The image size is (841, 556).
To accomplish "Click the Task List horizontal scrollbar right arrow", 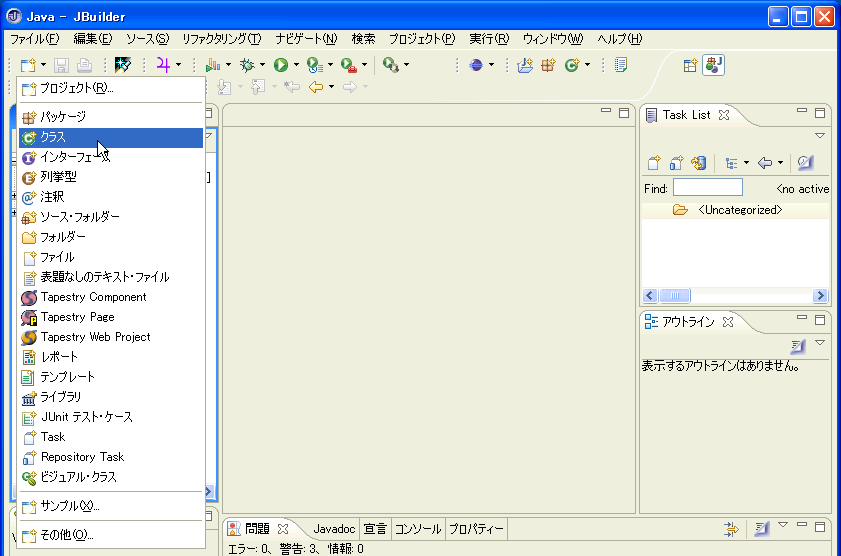I will tap(821, 296).
